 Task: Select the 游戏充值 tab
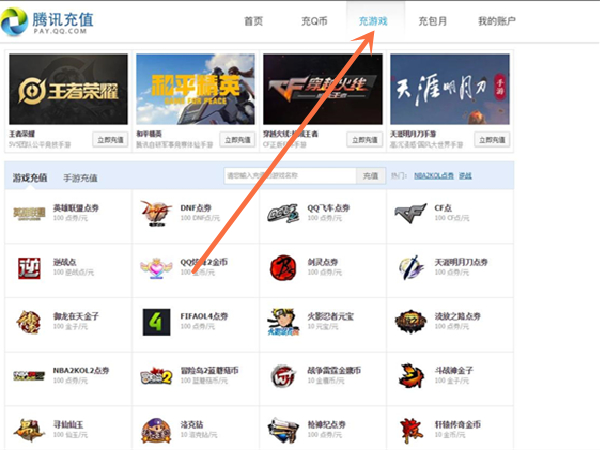coord(30,178)
